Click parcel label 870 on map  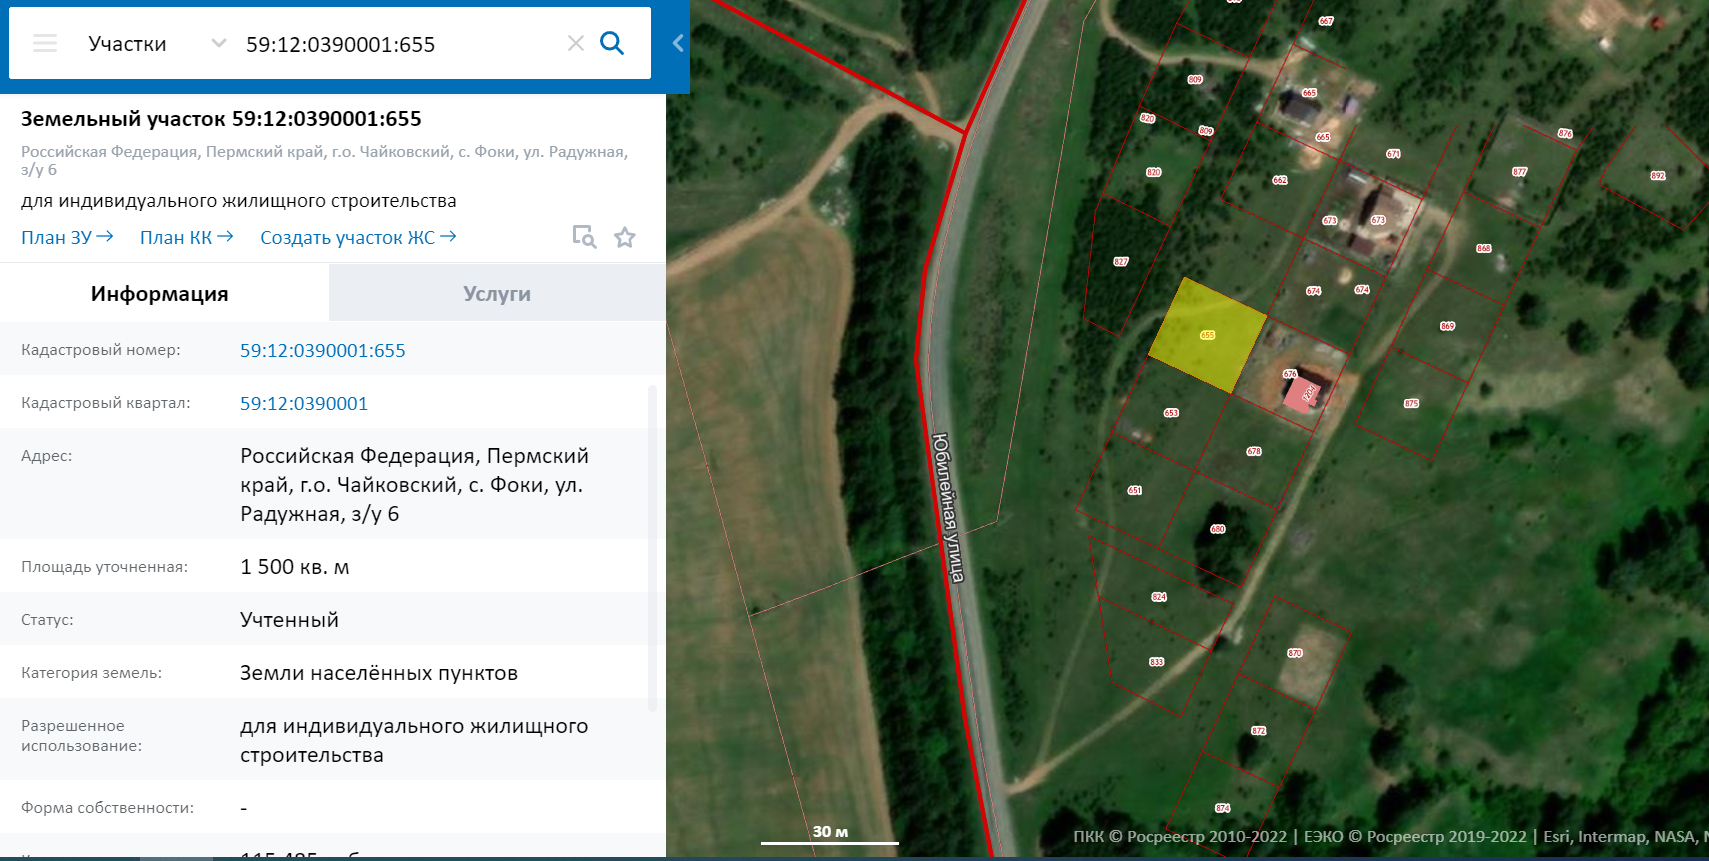point(1295,653)
